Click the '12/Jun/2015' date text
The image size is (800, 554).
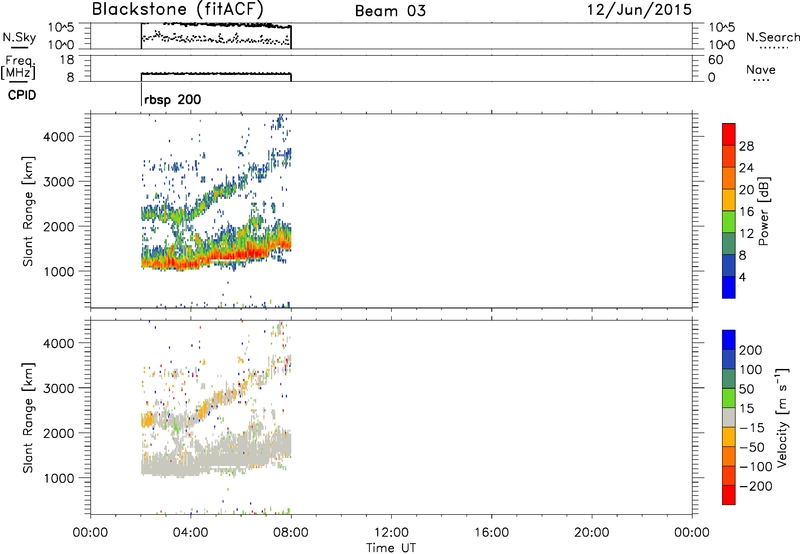639,10
